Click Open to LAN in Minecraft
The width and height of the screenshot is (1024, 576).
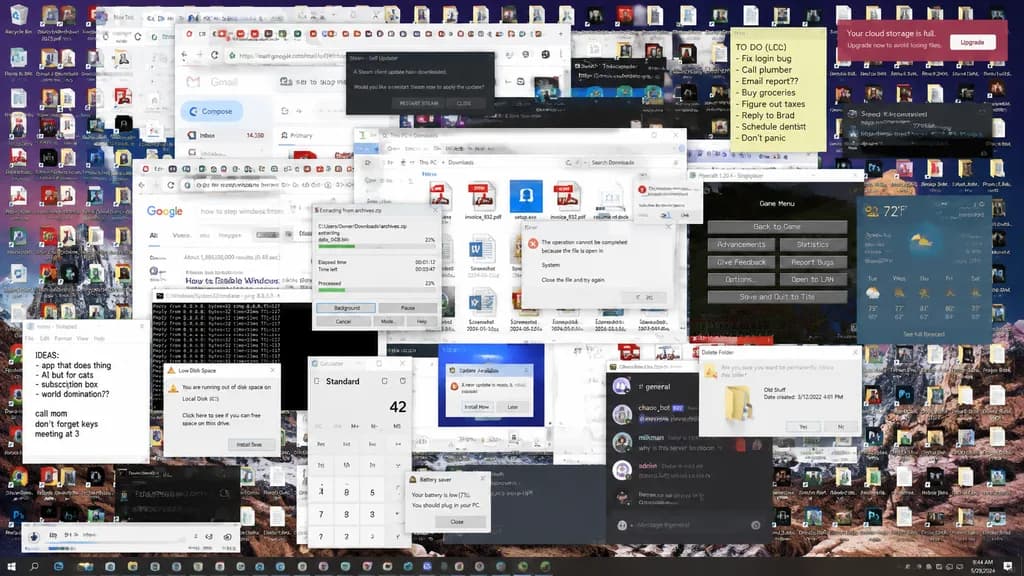pos(812,280)
